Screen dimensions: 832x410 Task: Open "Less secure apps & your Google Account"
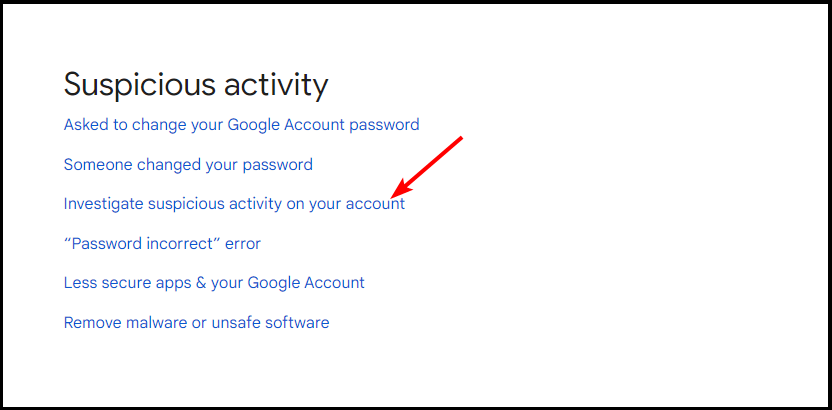click(214, 283)
